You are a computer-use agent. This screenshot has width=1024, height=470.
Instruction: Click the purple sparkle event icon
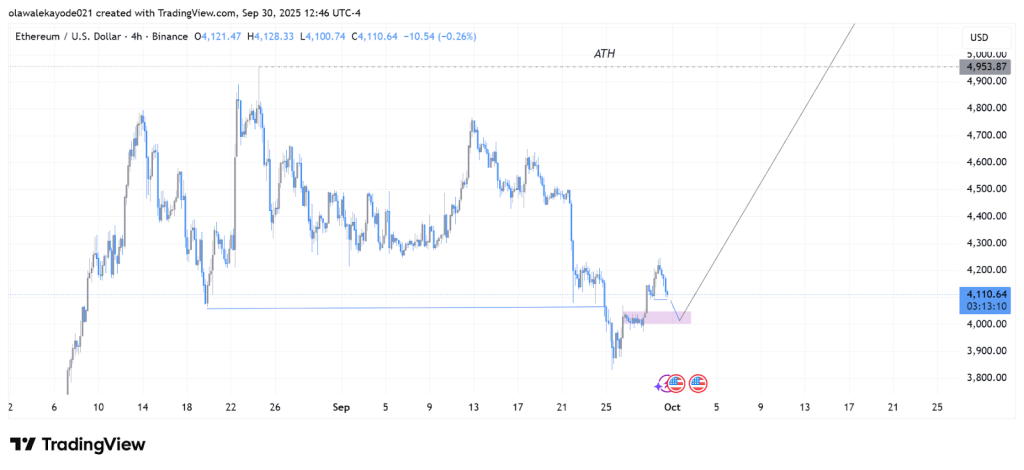(661, 384)
